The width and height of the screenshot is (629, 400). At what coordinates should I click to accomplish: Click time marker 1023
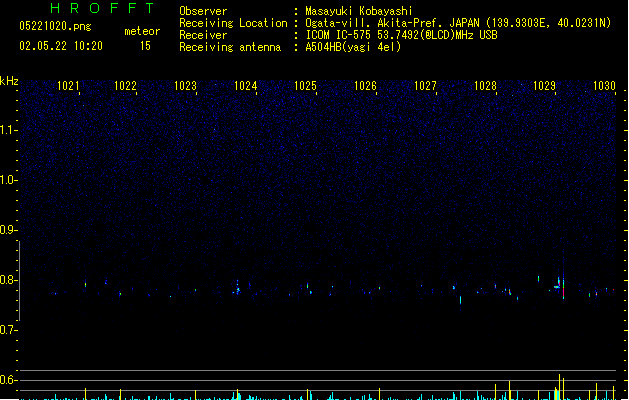[185, 86]
